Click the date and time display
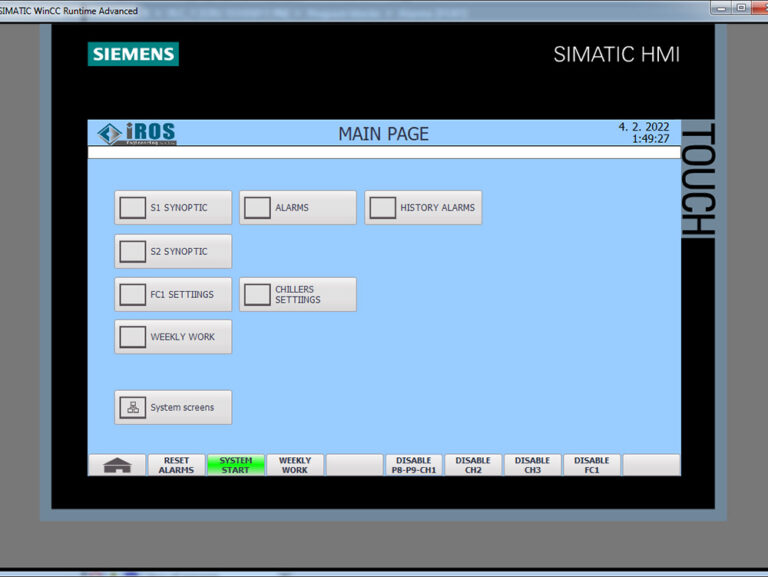The image size is (768, 577). coord(643,133)
